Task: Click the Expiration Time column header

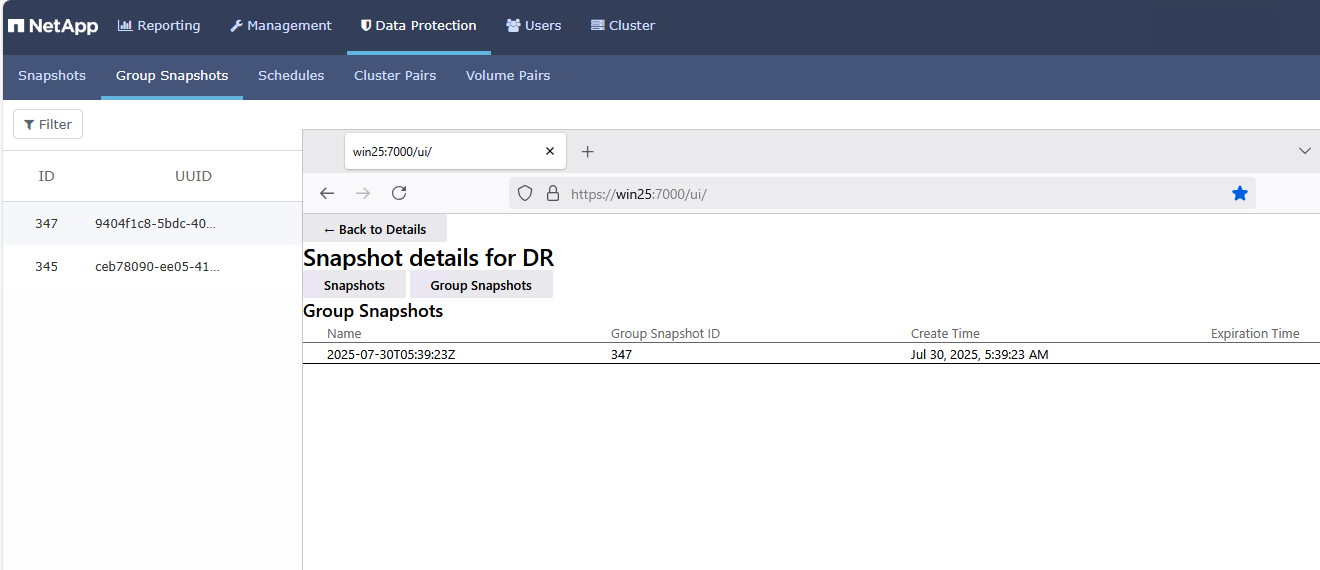Action: coord(1255,333)
